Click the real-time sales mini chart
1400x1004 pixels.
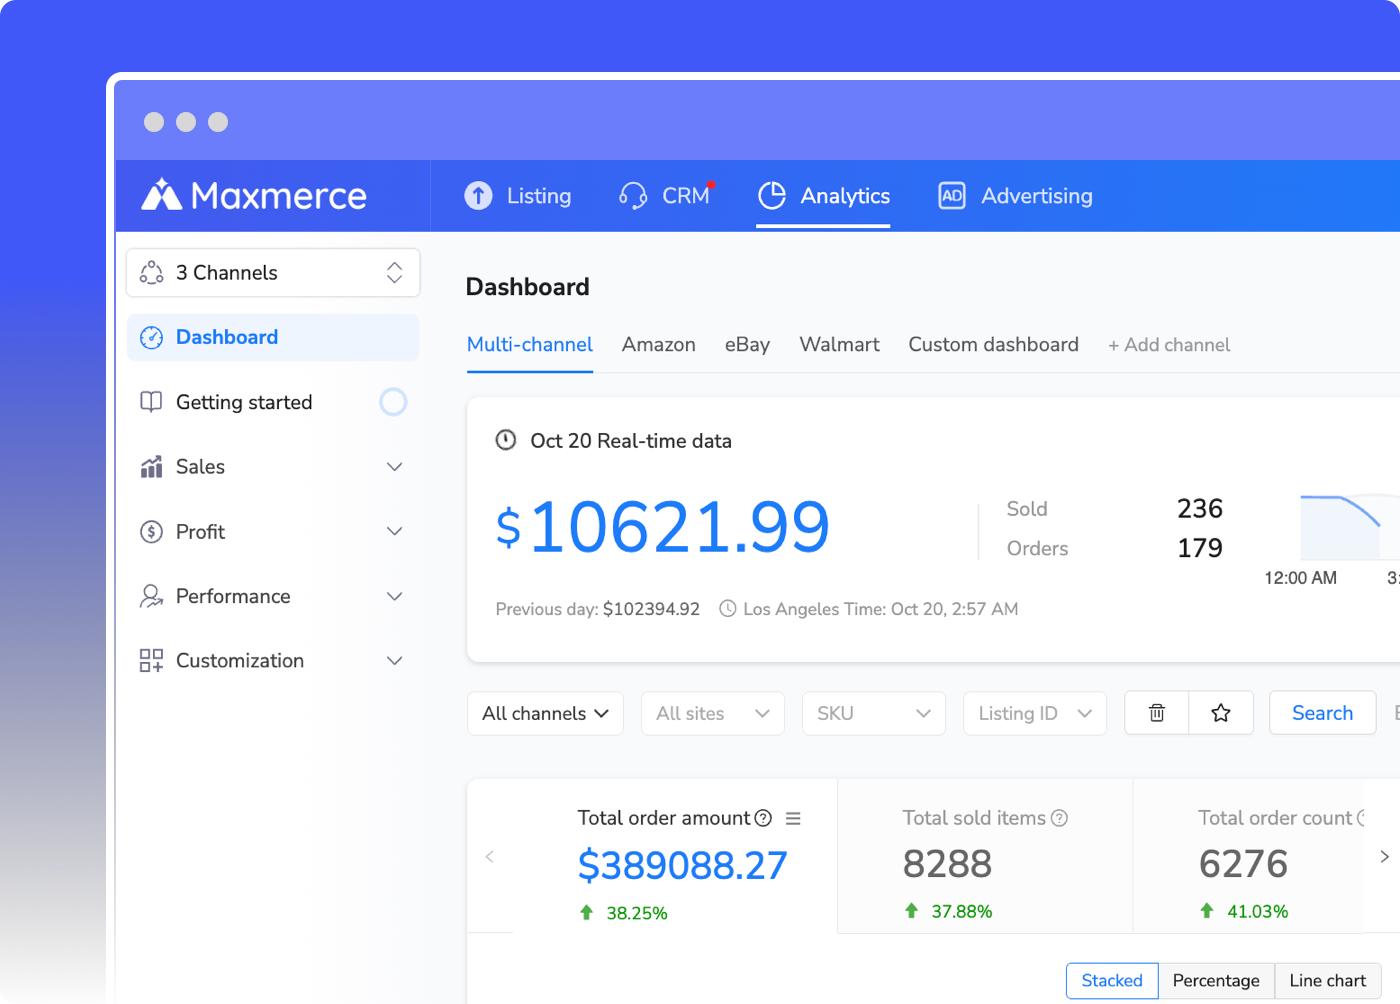coord(1345,527)
